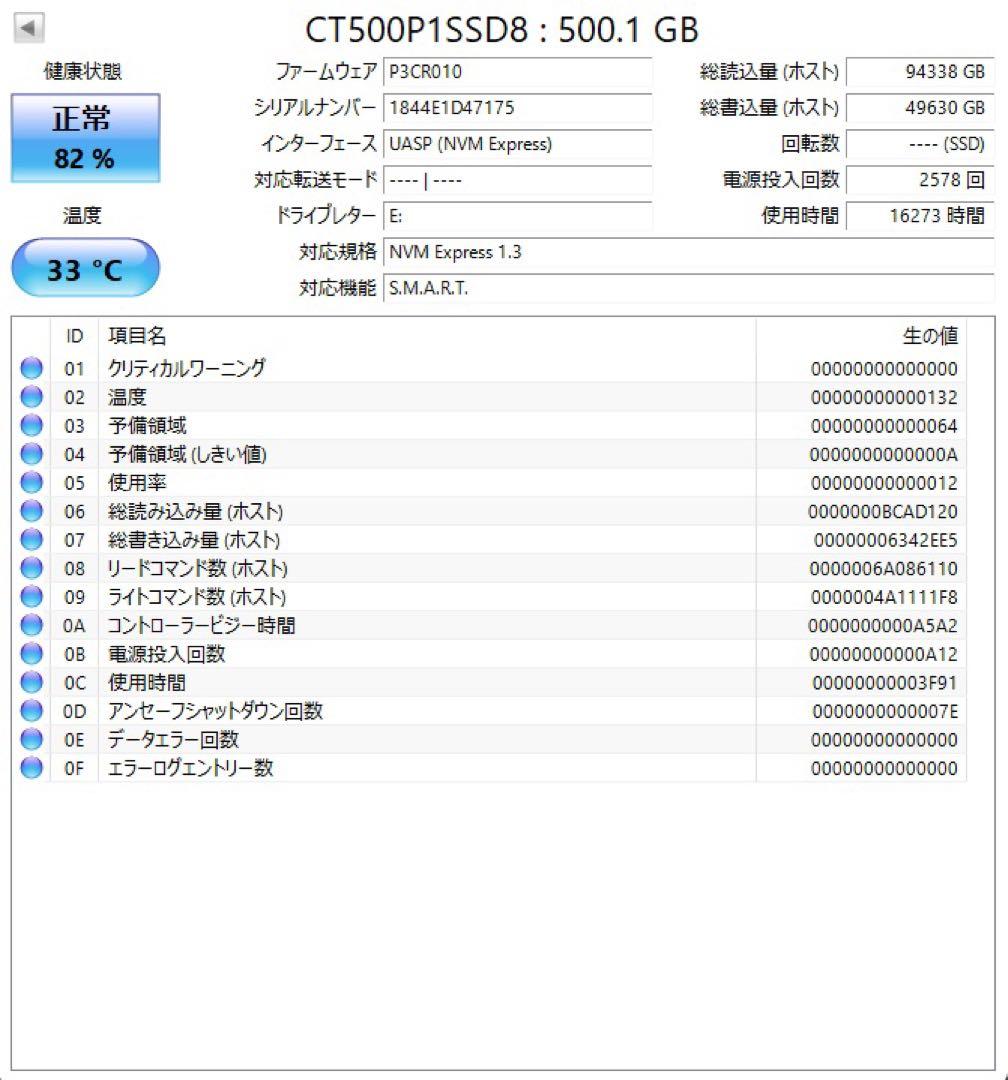The height and width of the screenshot is (1080, 1008).
Task: Select the エラーログエントリー数 attribute name
Action: pos(190,768)
